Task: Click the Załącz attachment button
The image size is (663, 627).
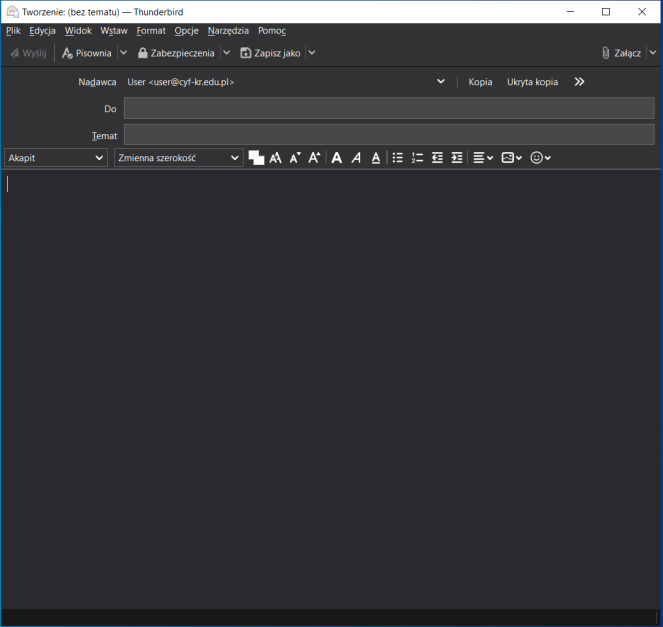Action: click(x=621, y=53)
